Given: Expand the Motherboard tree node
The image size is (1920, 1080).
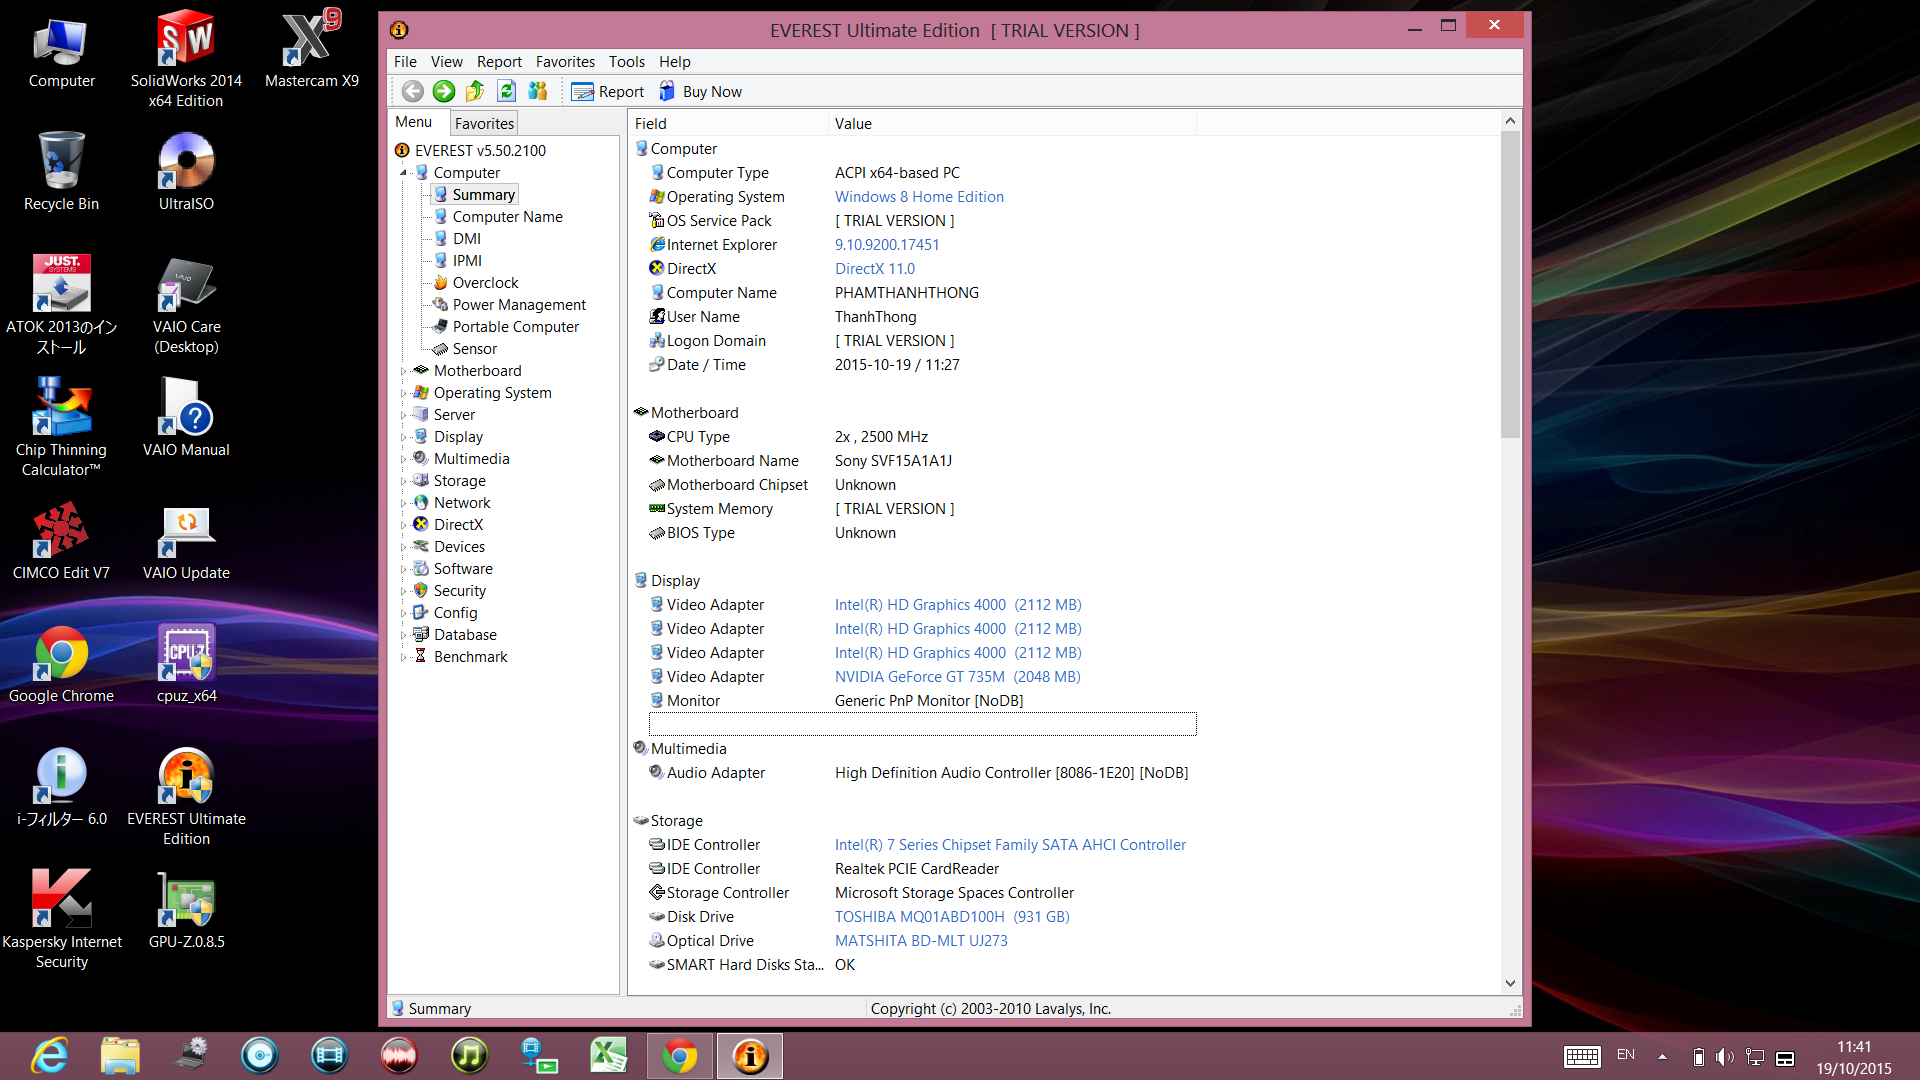Looking at the screenshot, I should [404, 371].
